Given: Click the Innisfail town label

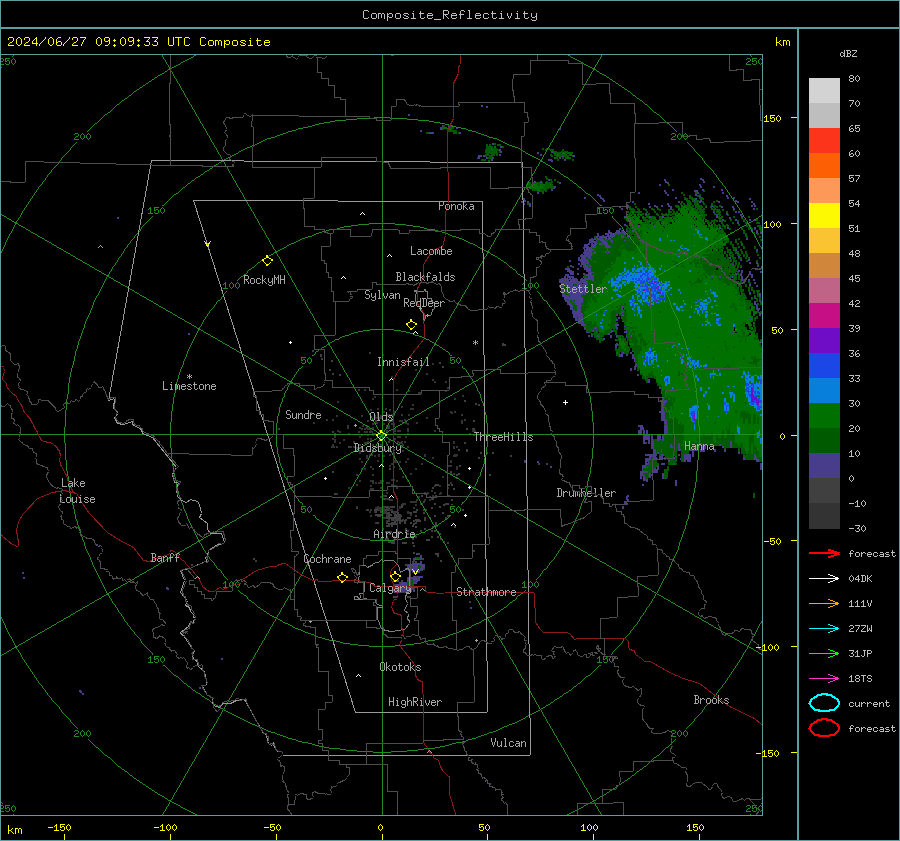Looking at the screenshot, I should tap(403, 362).
